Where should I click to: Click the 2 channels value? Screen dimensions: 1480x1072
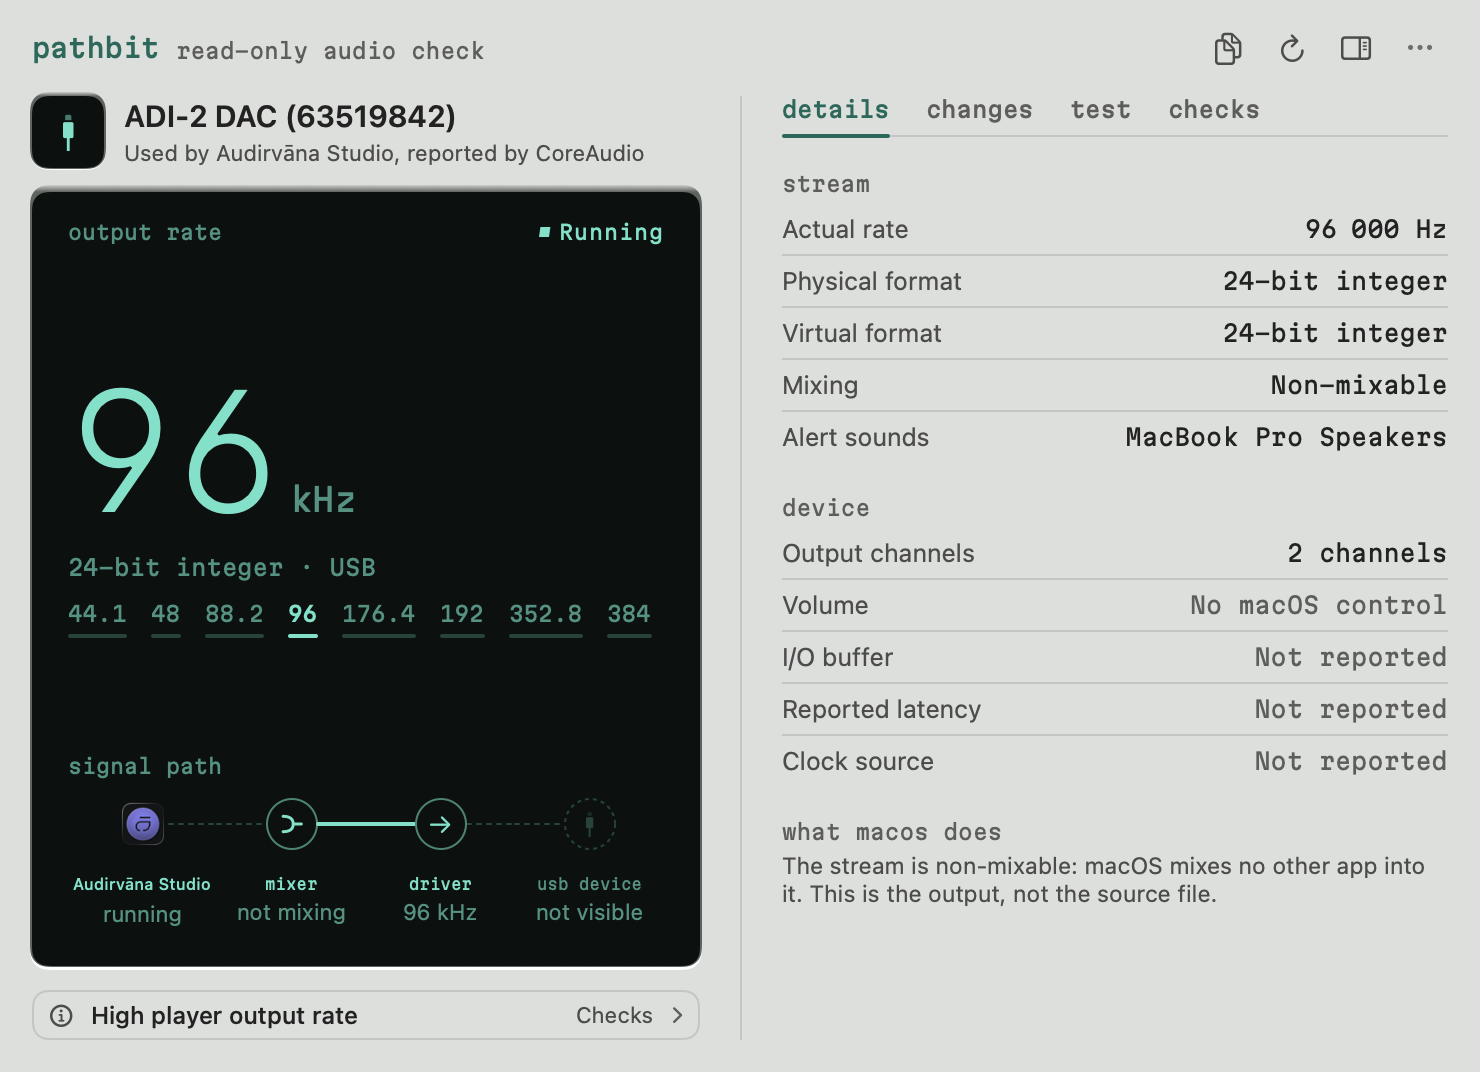pyautogui.click(x=1367, y=553)
